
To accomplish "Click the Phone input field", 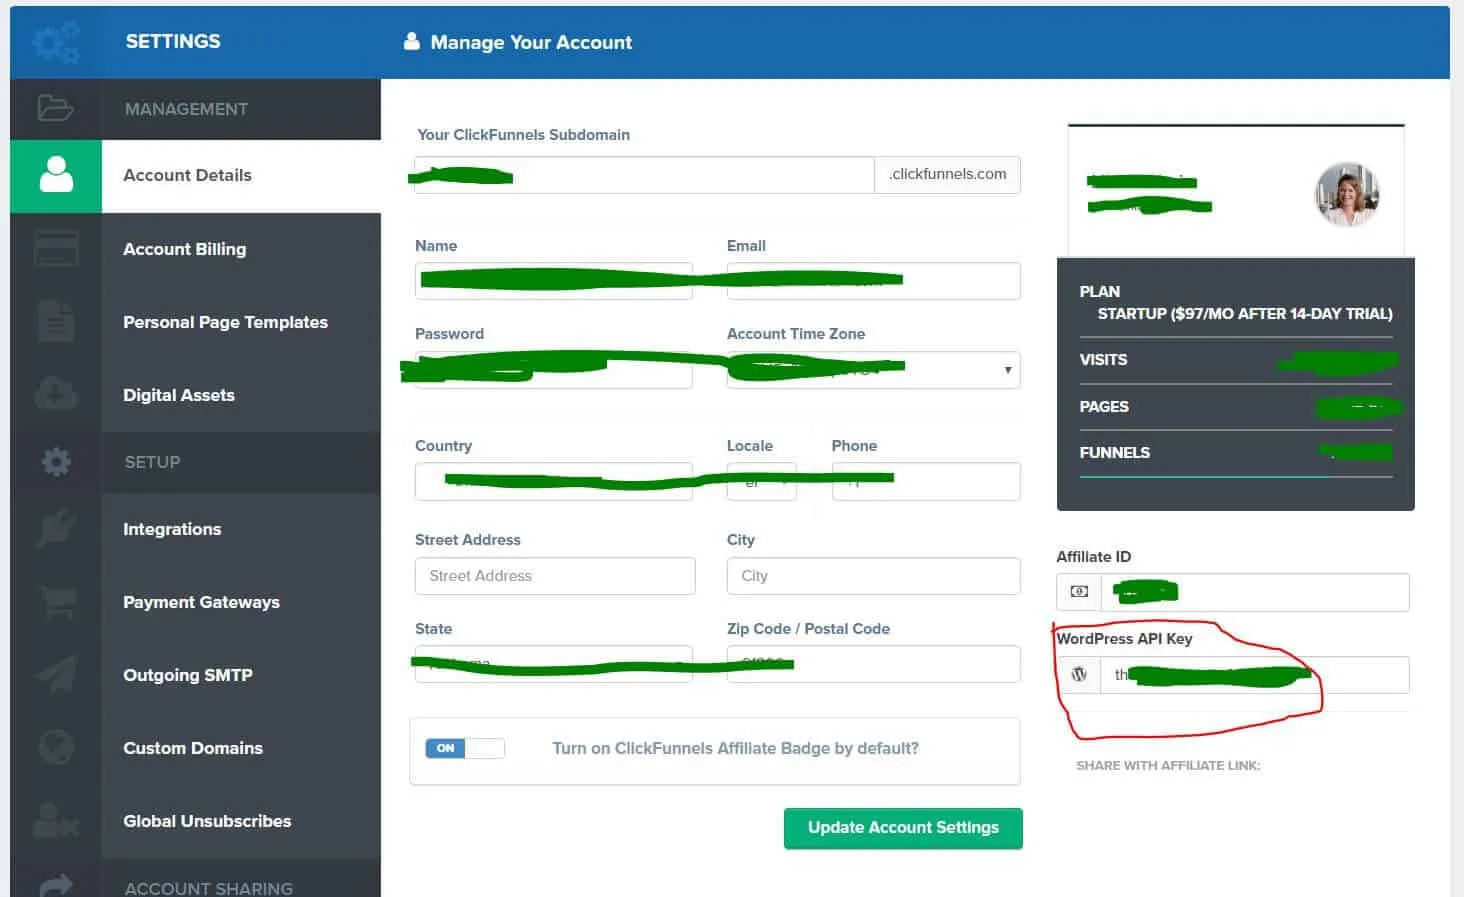I will pyautogui.click(x=926, y=482).
